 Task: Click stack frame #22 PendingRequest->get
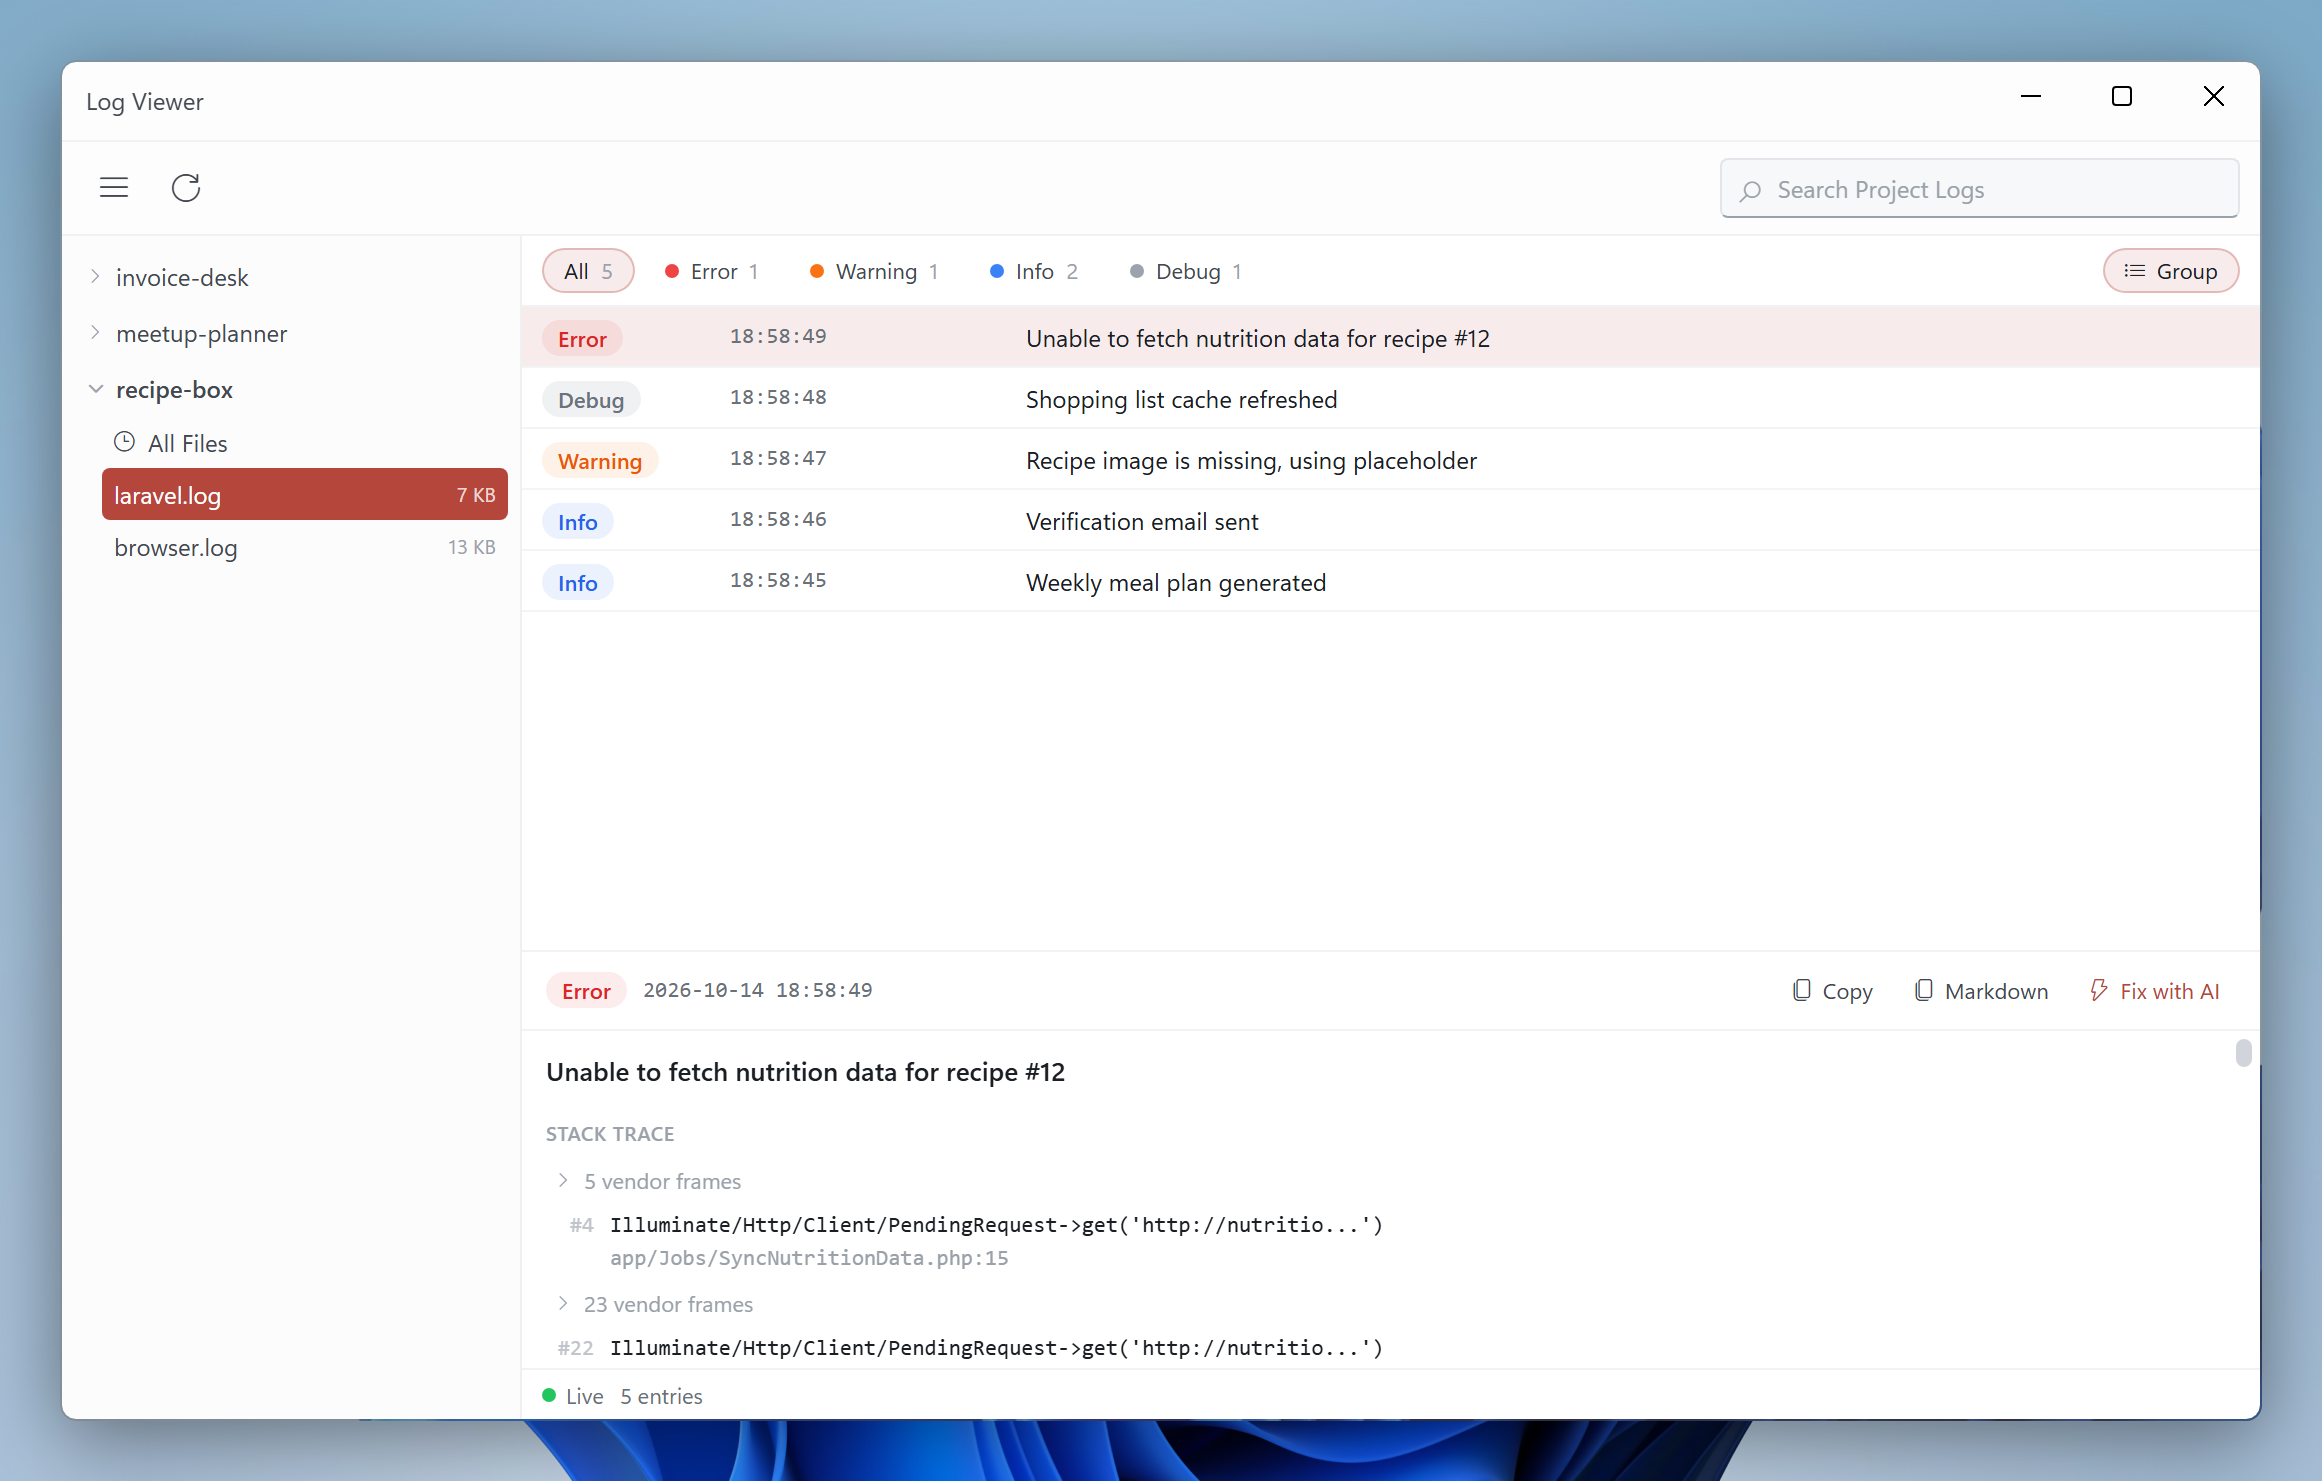(996, 1348)
